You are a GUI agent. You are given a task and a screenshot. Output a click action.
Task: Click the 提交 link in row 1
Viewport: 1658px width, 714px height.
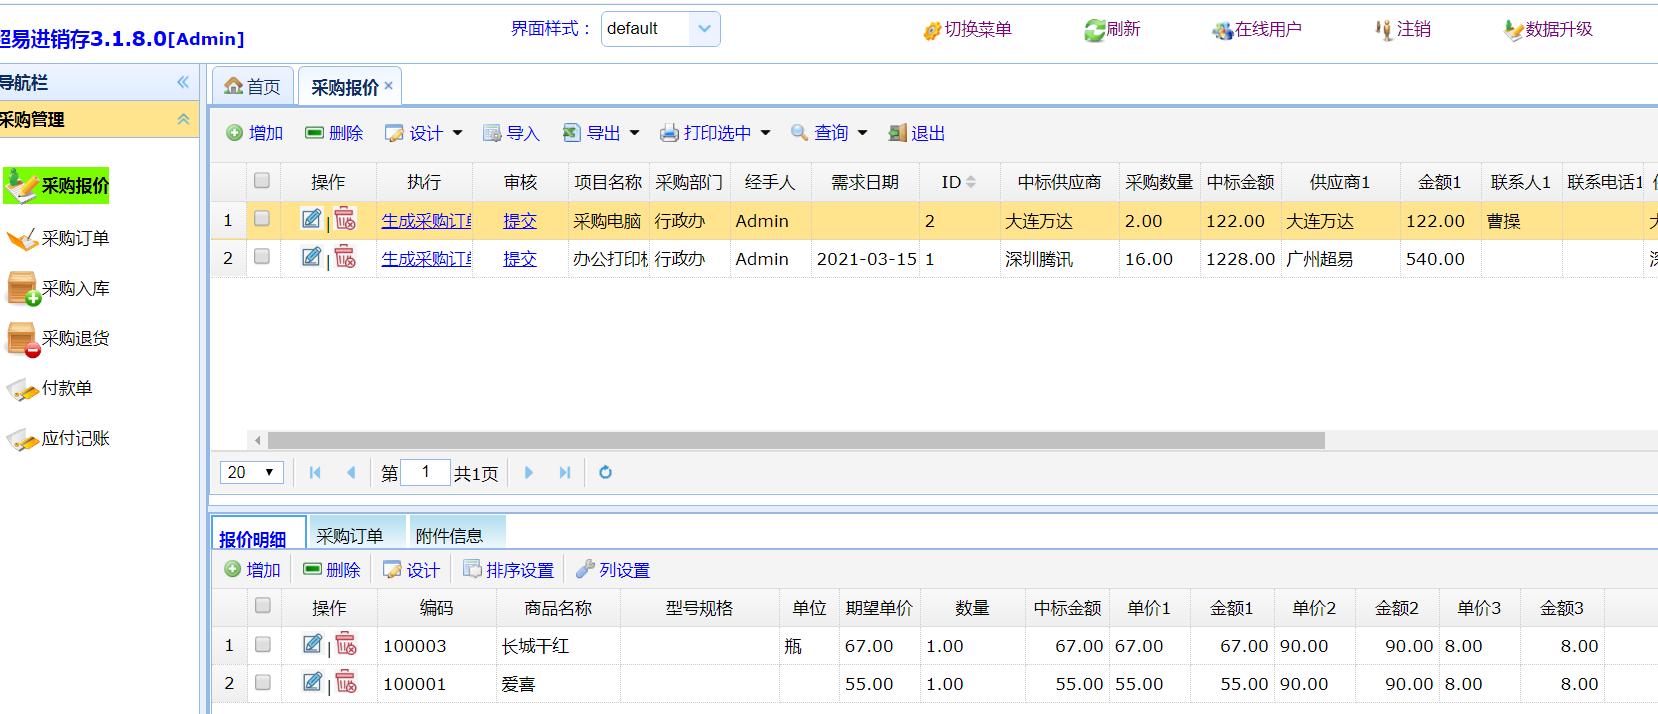[520, 221]
